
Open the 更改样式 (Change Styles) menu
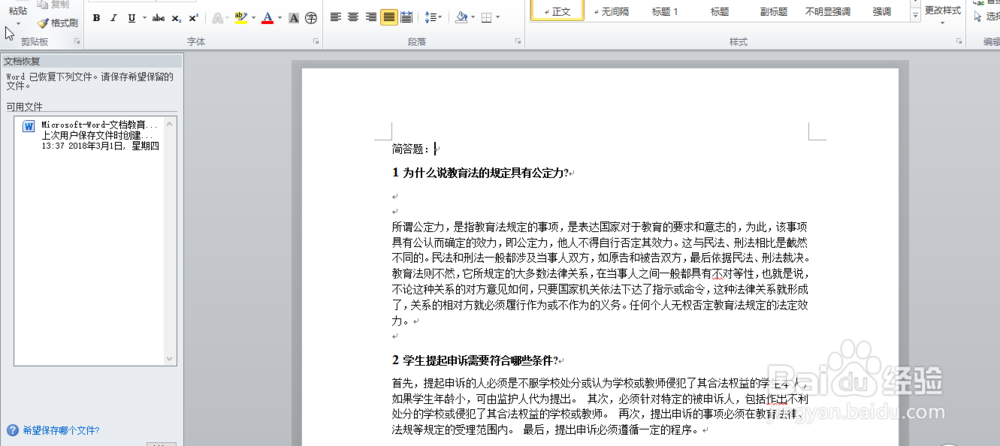[x=943, y=14]
